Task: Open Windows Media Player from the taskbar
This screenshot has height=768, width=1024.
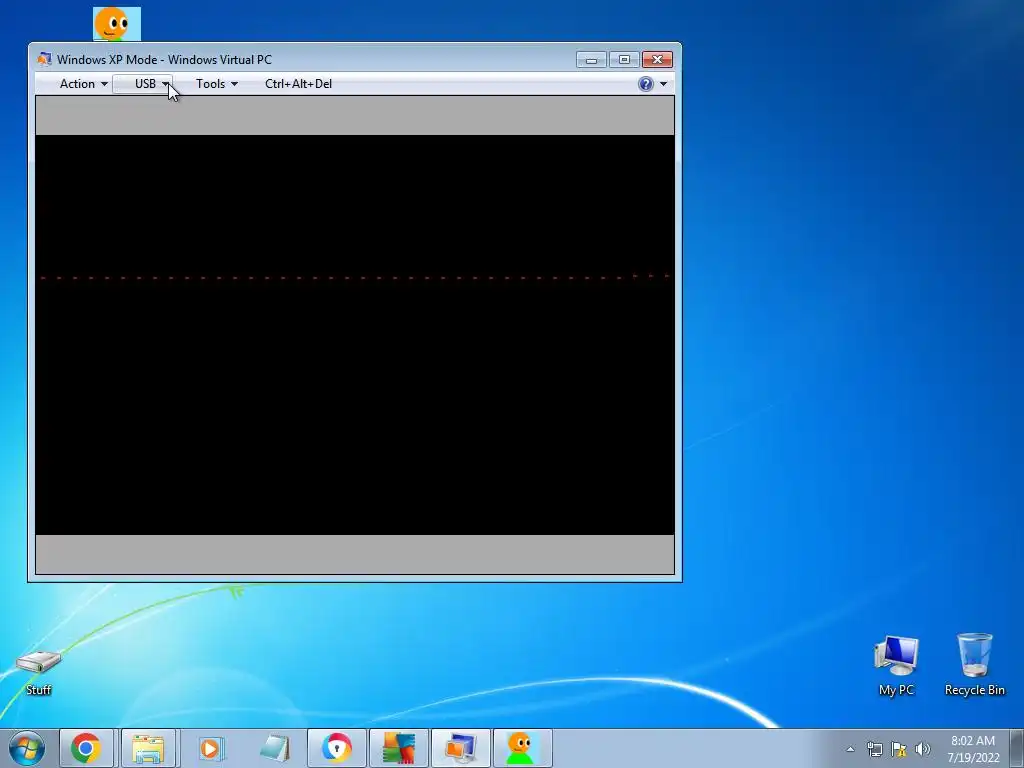Action: pos(210,748)
